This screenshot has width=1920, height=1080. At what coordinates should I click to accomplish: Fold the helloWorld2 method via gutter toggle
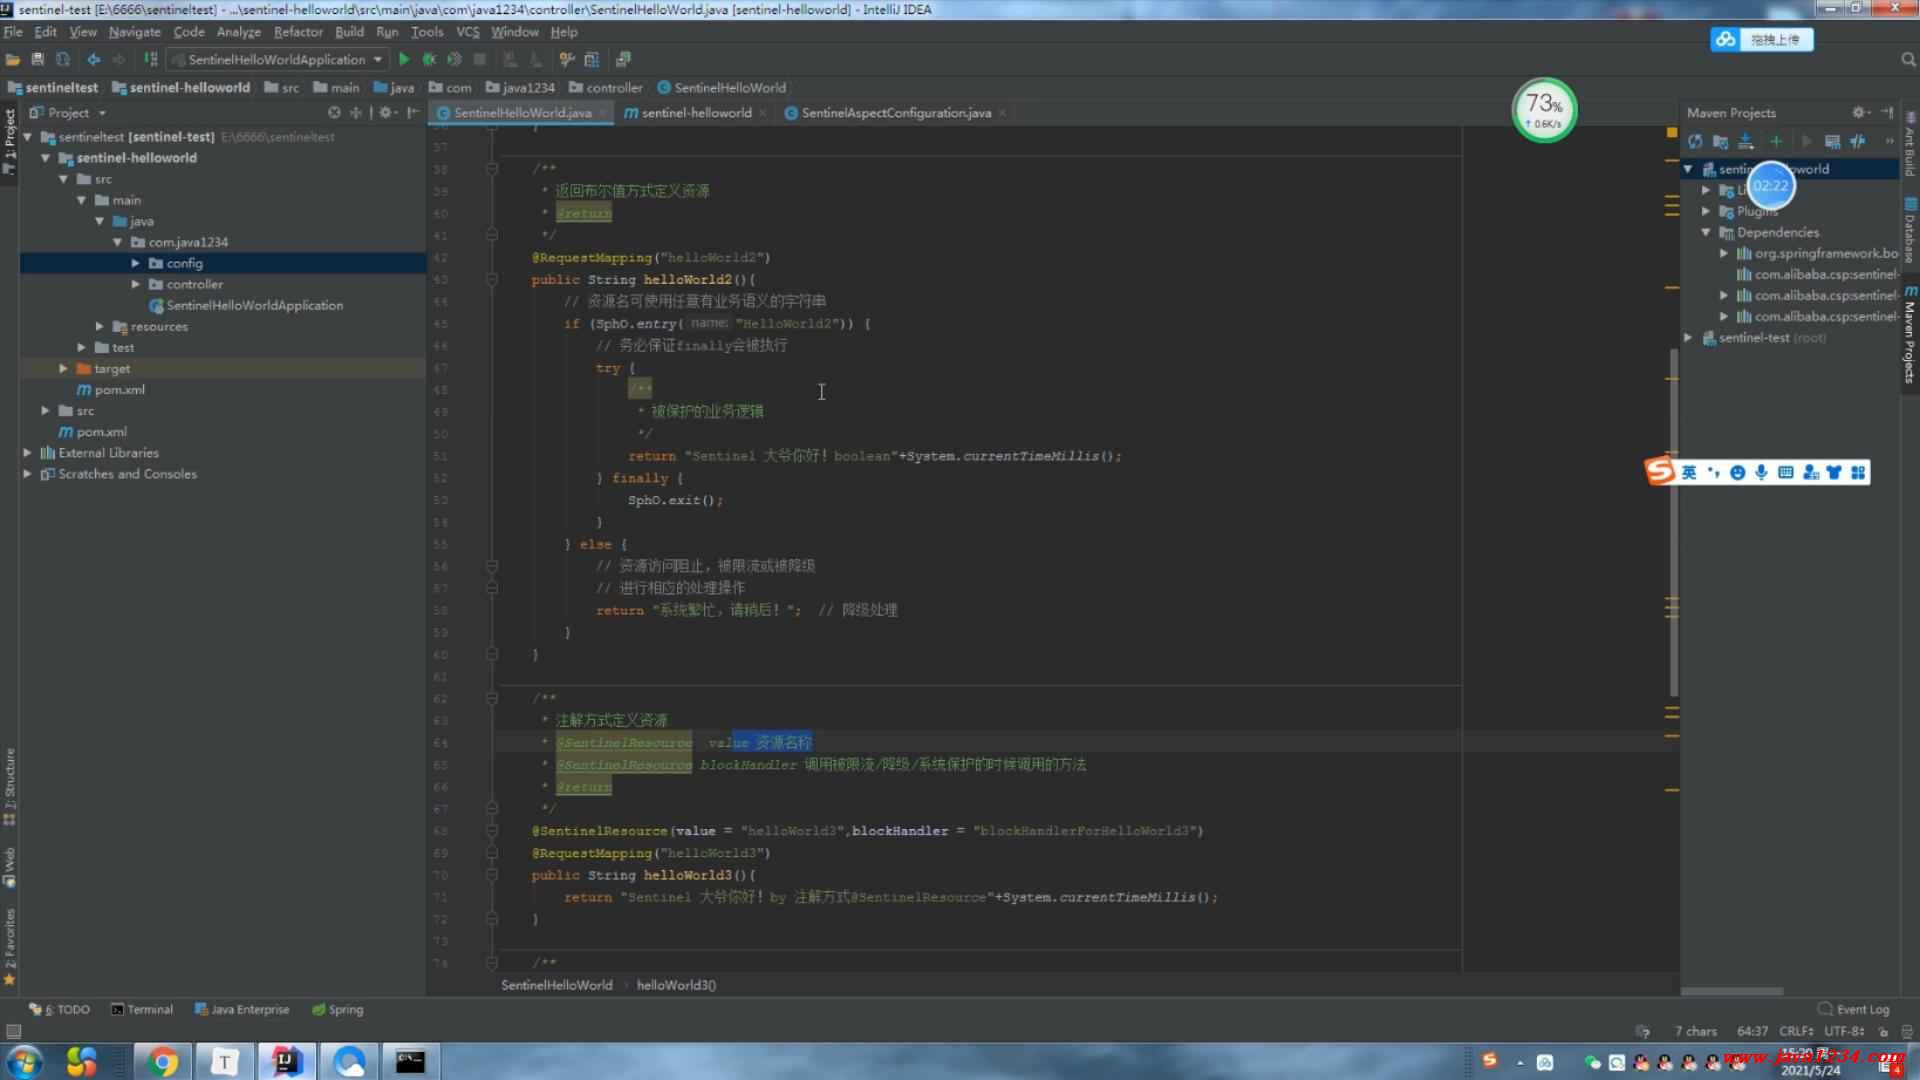pyautogui.click(x=492, y=280)
